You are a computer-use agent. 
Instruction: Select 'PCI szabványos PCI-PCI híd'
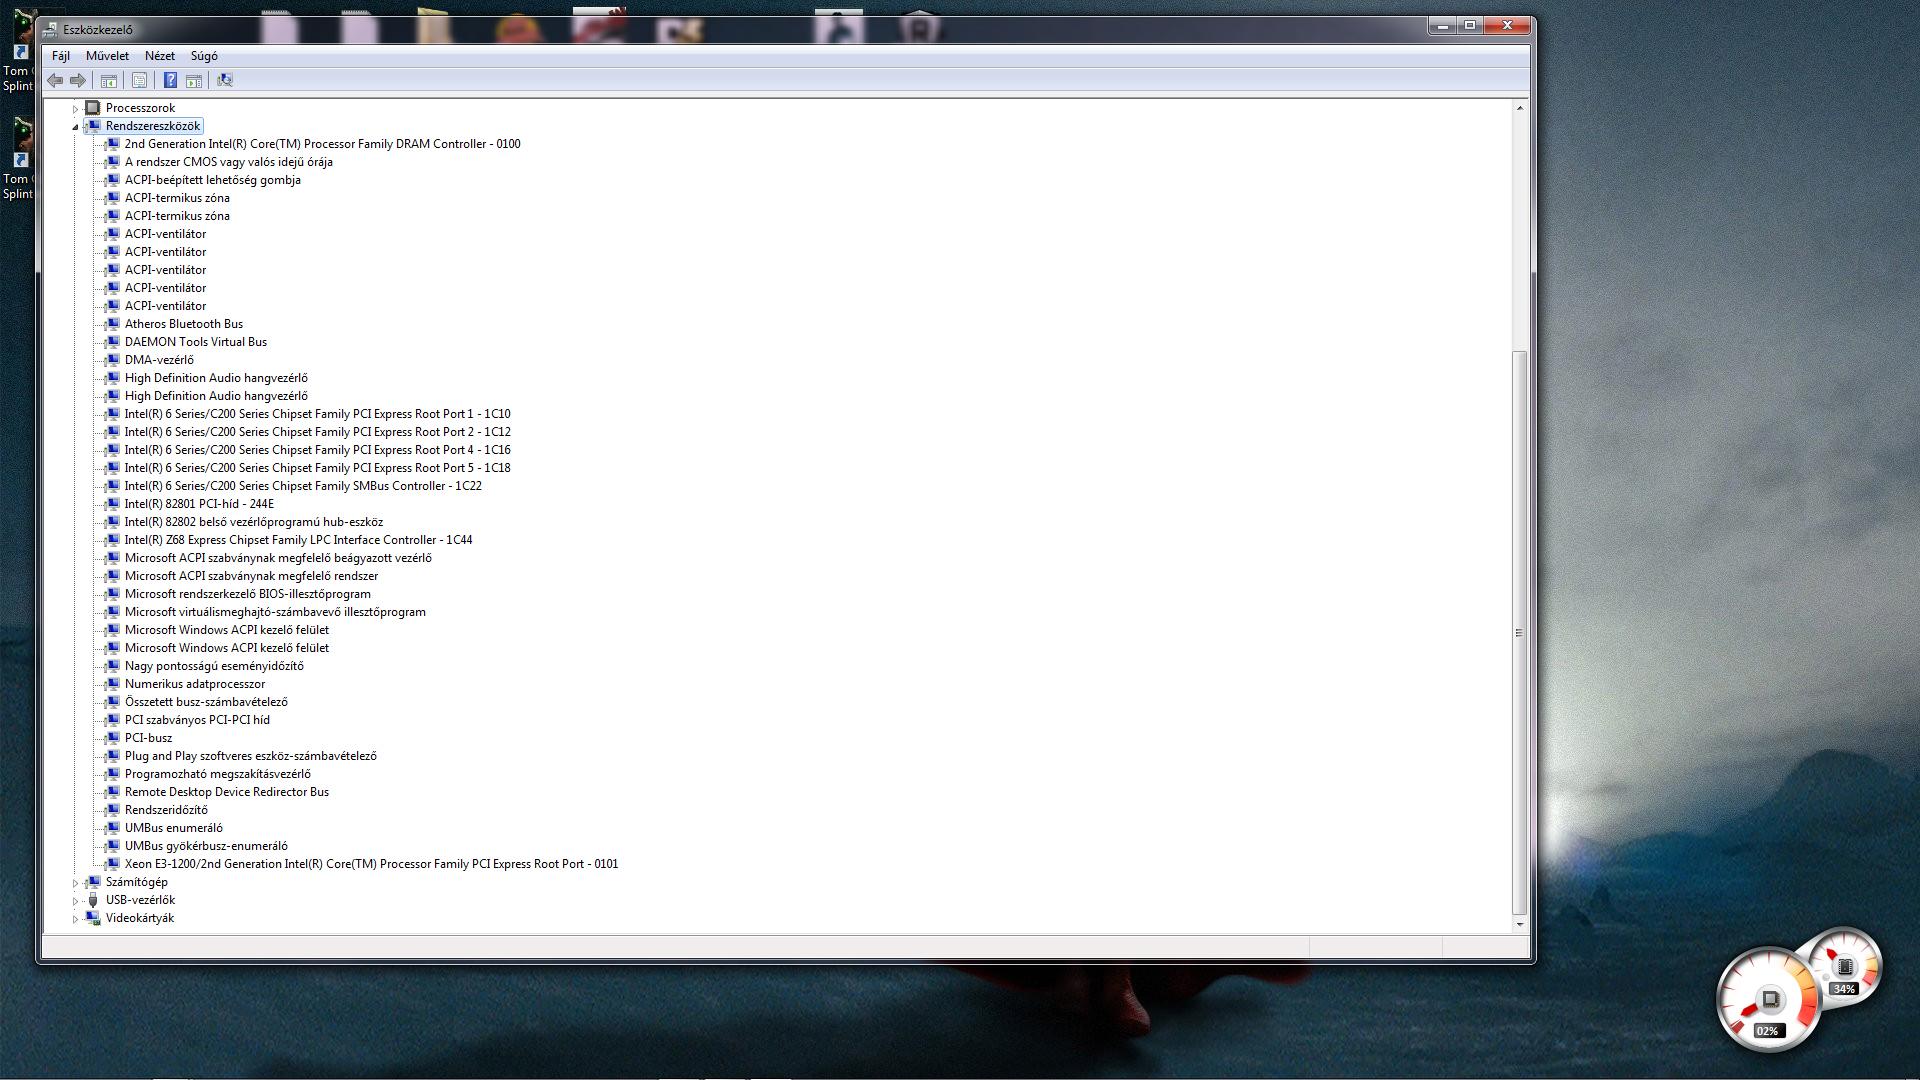click(x=197, y=720)
